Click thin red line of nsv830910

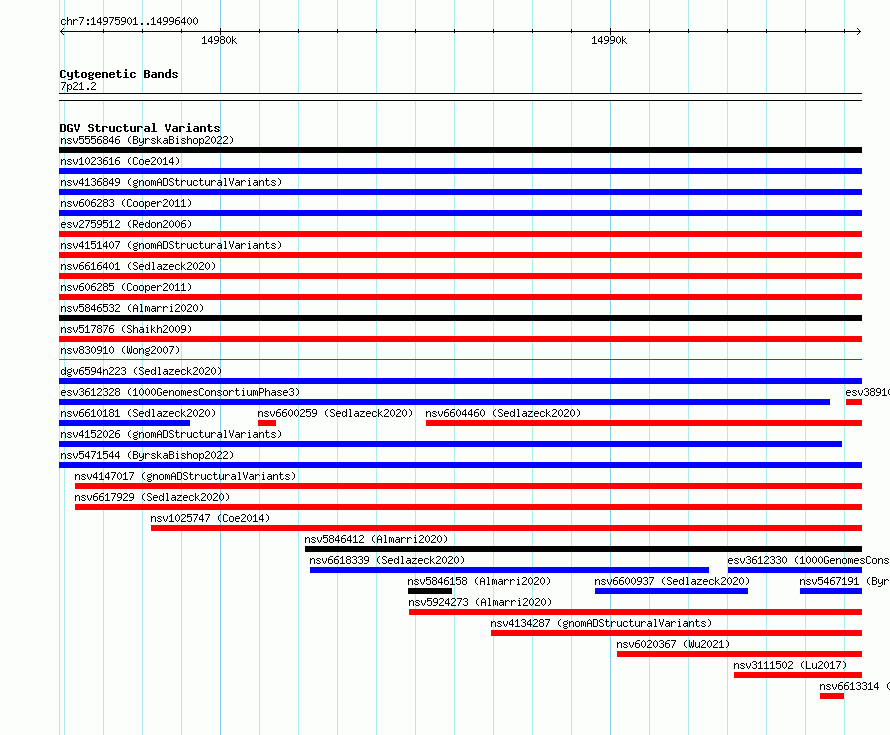tap(460, 360)
